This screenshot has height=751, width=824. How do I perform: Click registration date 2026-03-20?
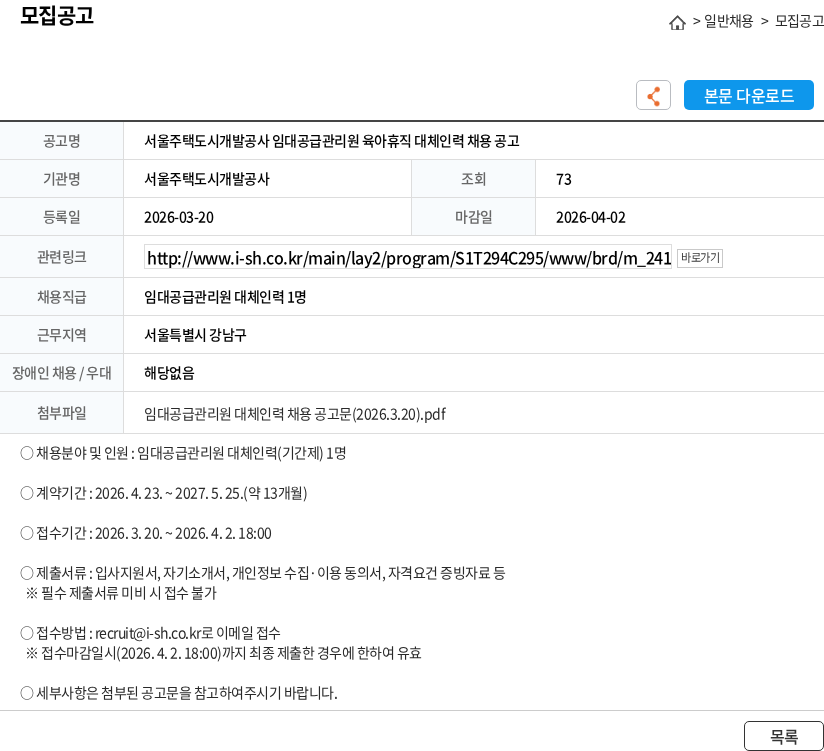(179, 218)
